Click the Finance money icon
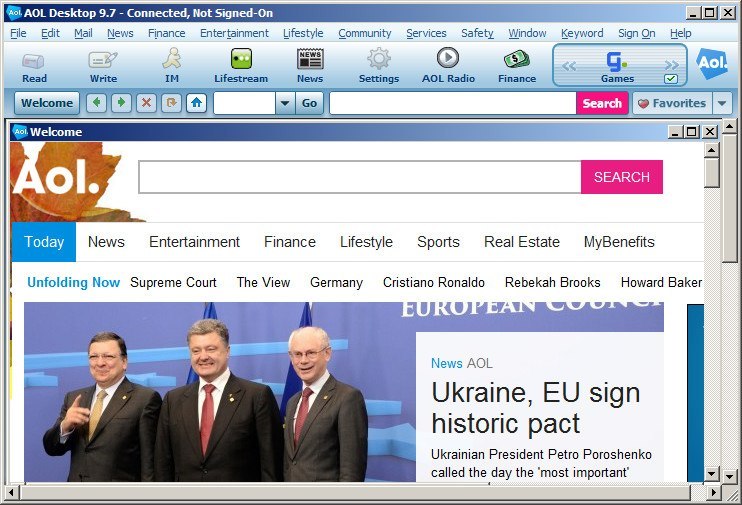This screenshot has height=505, width=742. coord(516,64)
